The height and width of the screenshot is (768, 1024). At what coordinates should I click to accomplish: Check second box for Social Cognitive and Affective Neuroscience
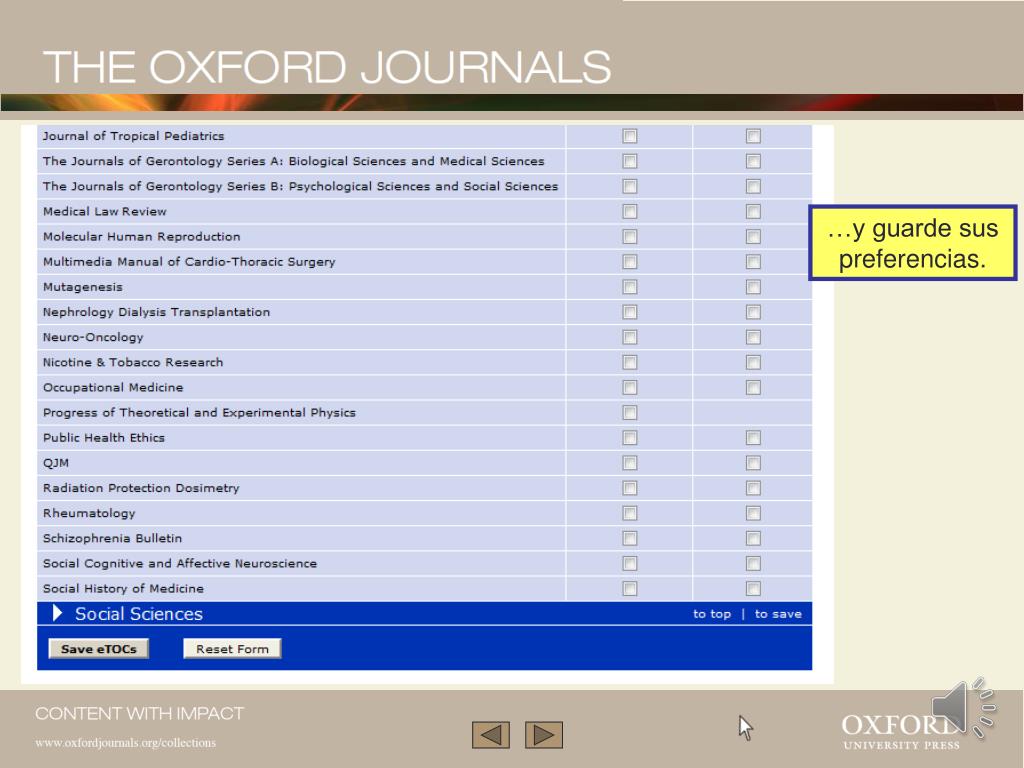pos(753,564)
